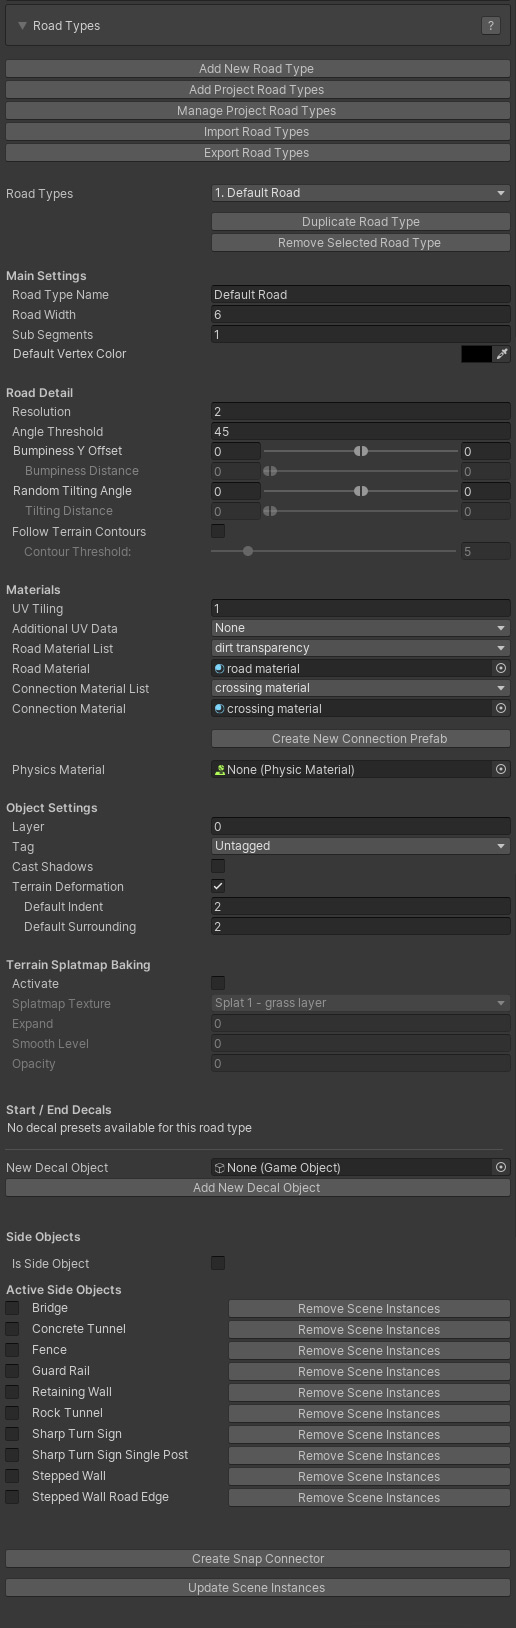Click the Road Width input field
The image size is (516, 1628).
click(x=361, y=314)
